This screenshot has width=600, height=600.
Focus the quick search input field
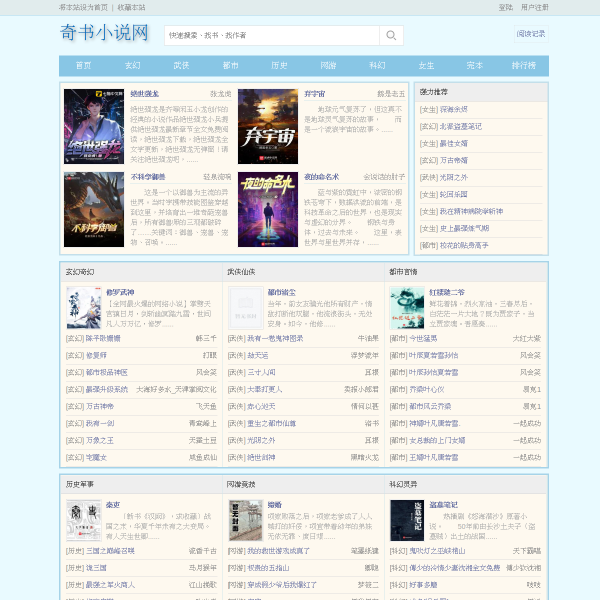[x=272, y=35]
